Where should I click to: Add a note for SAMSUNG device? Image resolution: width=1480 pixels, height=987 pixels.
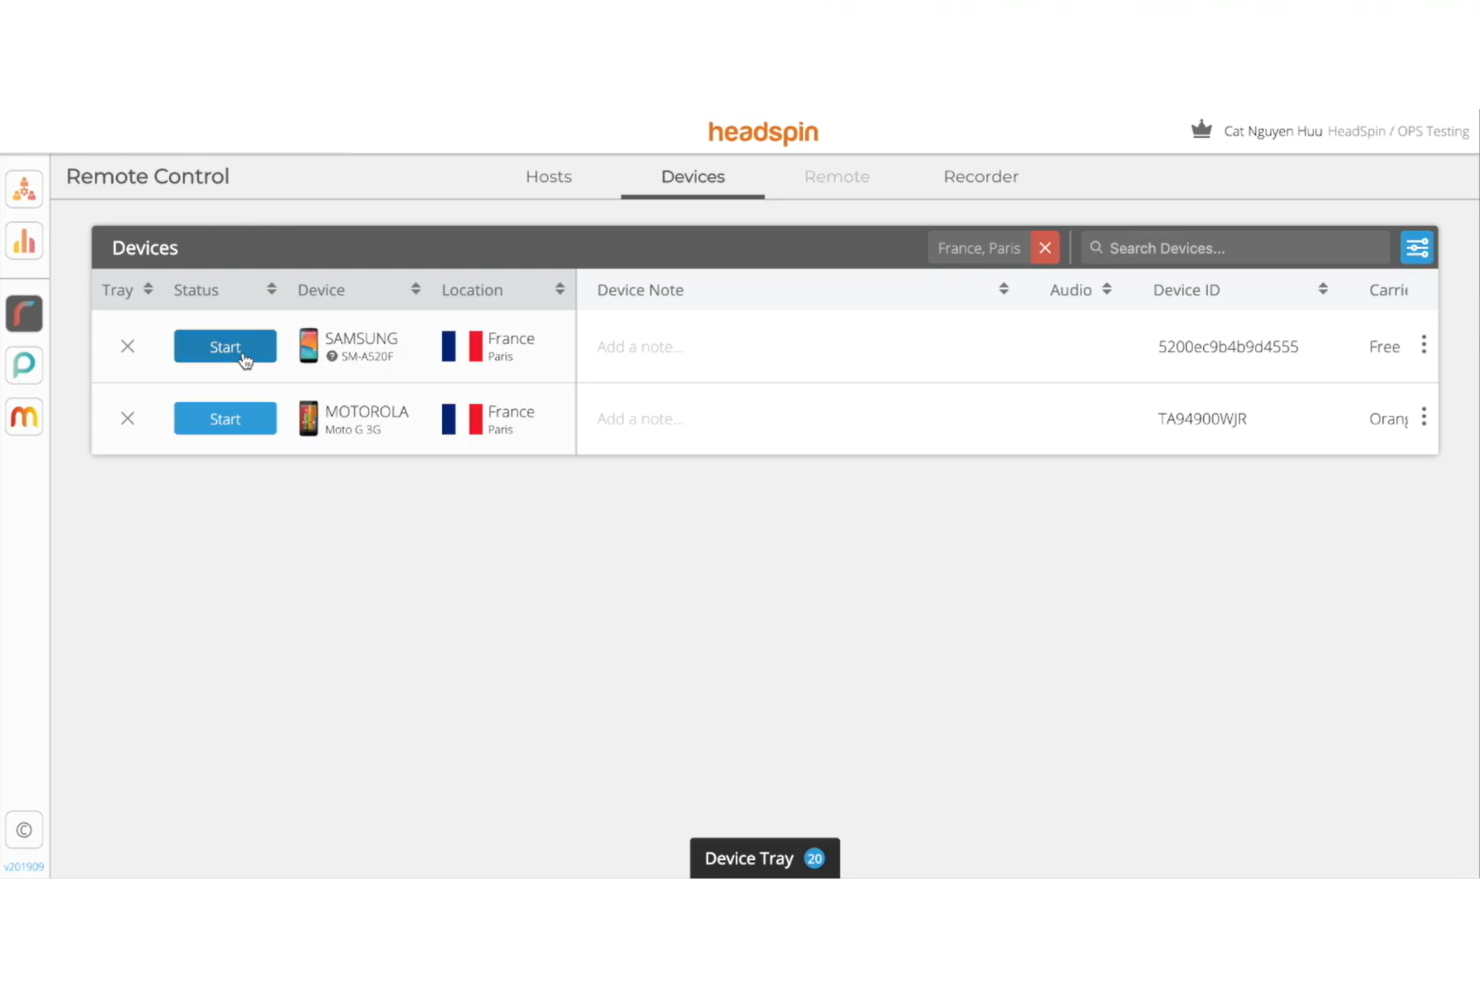click(x=640, y=347)
